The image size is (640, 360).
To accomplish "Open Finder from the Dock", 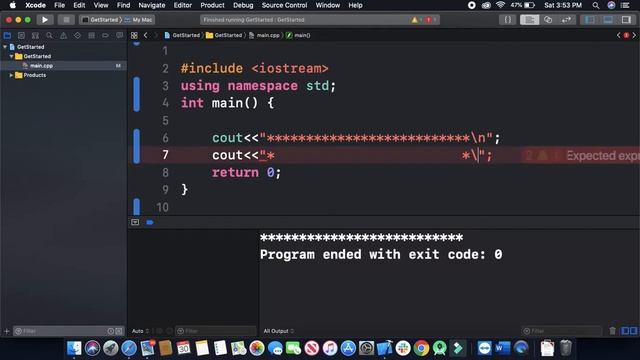I will [x=74, y=348].
